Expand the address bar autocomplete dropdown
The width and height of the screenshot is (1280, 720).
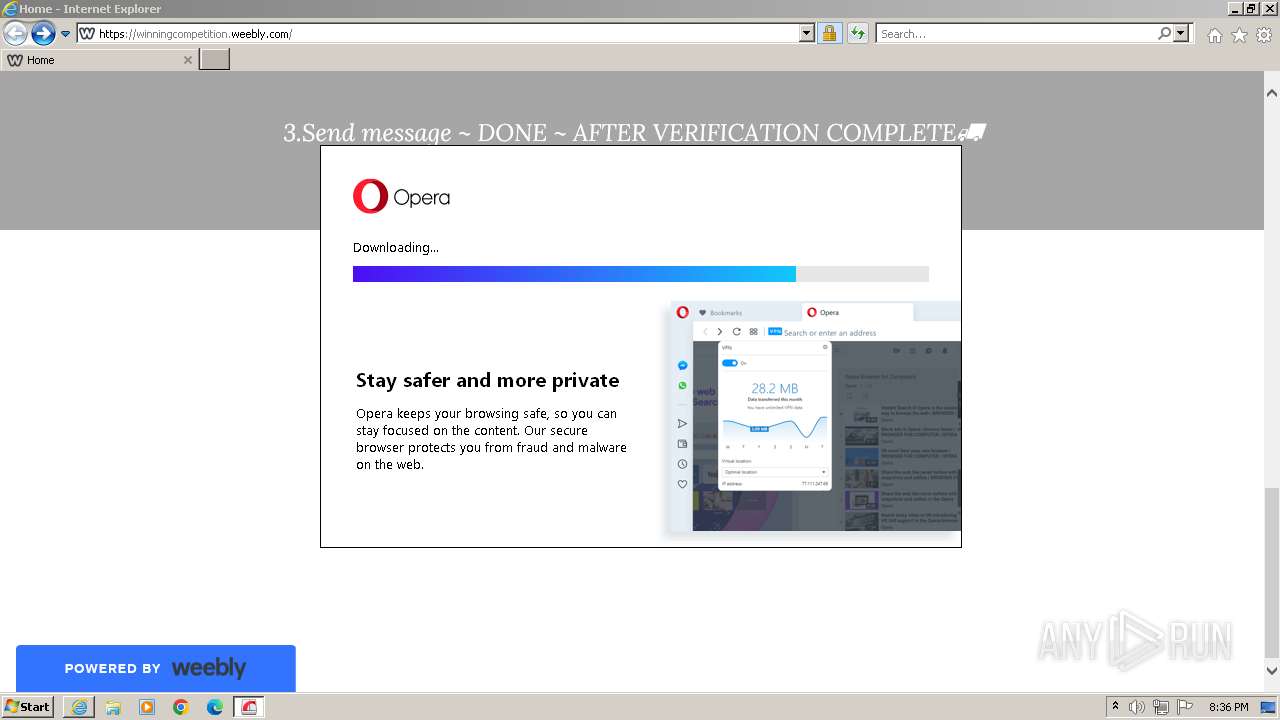(807, 34)
